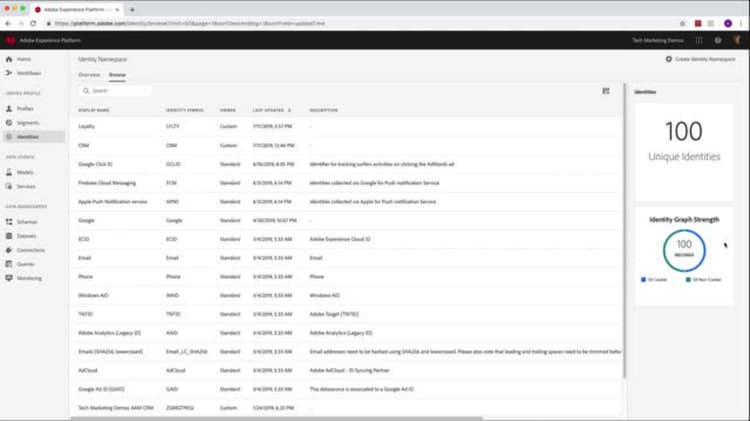Click the Description column header

click(x=323, y=110)
